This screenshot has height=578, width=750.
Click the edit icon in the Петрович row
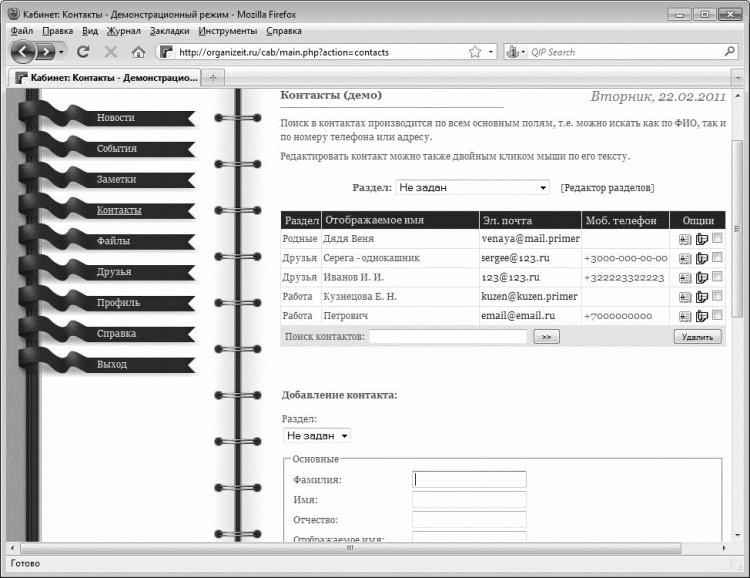702,316
